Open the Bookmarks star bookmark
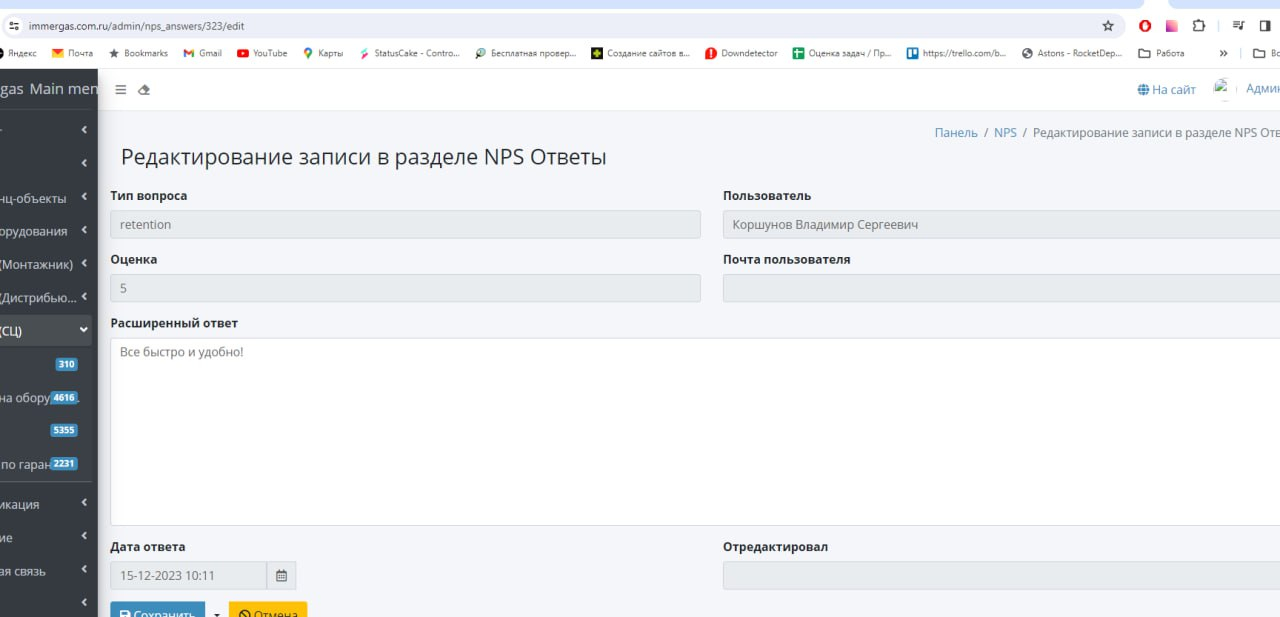Screen dimensions: 1280x617 (138, 54)
